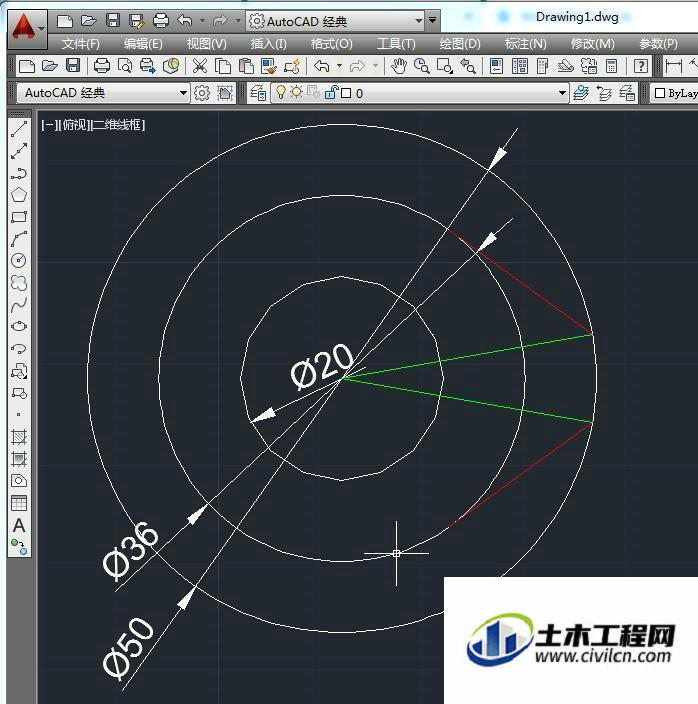The height and width of the screenshot is (704, 698).
Task: Select the Region tool
Action: tap(19, 481)
